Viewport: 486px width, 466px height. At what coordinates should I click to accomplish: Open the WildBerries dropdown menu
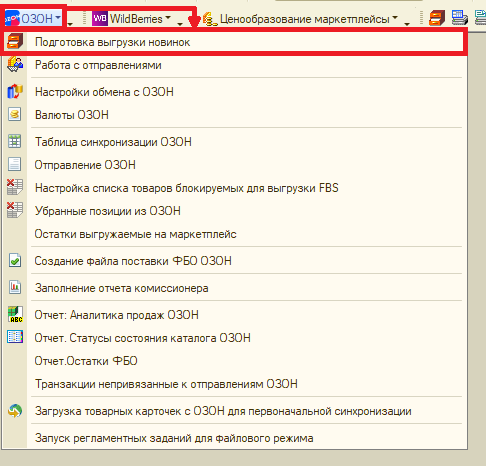131,18
